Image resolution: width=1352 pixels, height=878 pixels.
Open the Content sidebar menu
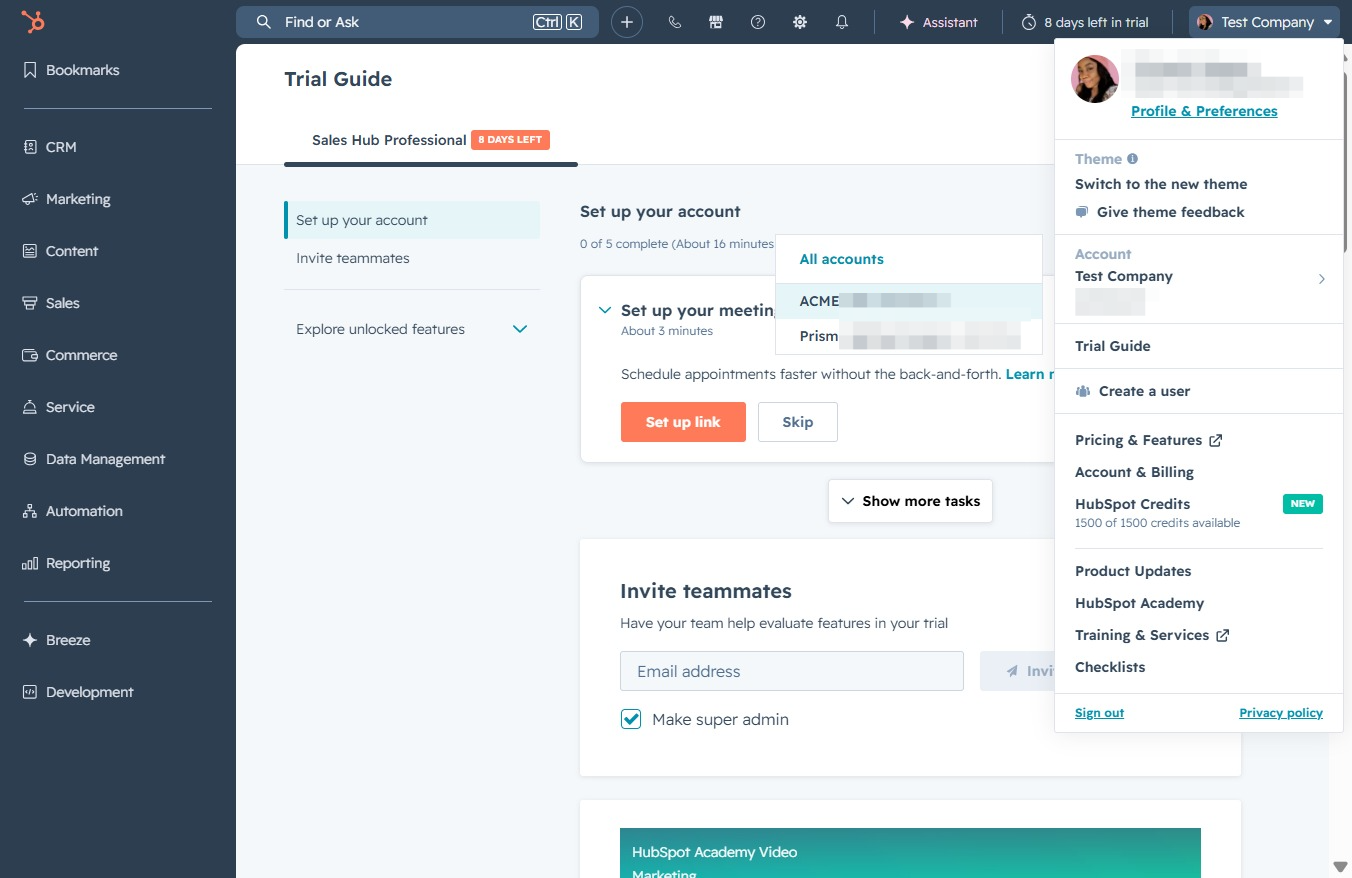pos(61,251)
